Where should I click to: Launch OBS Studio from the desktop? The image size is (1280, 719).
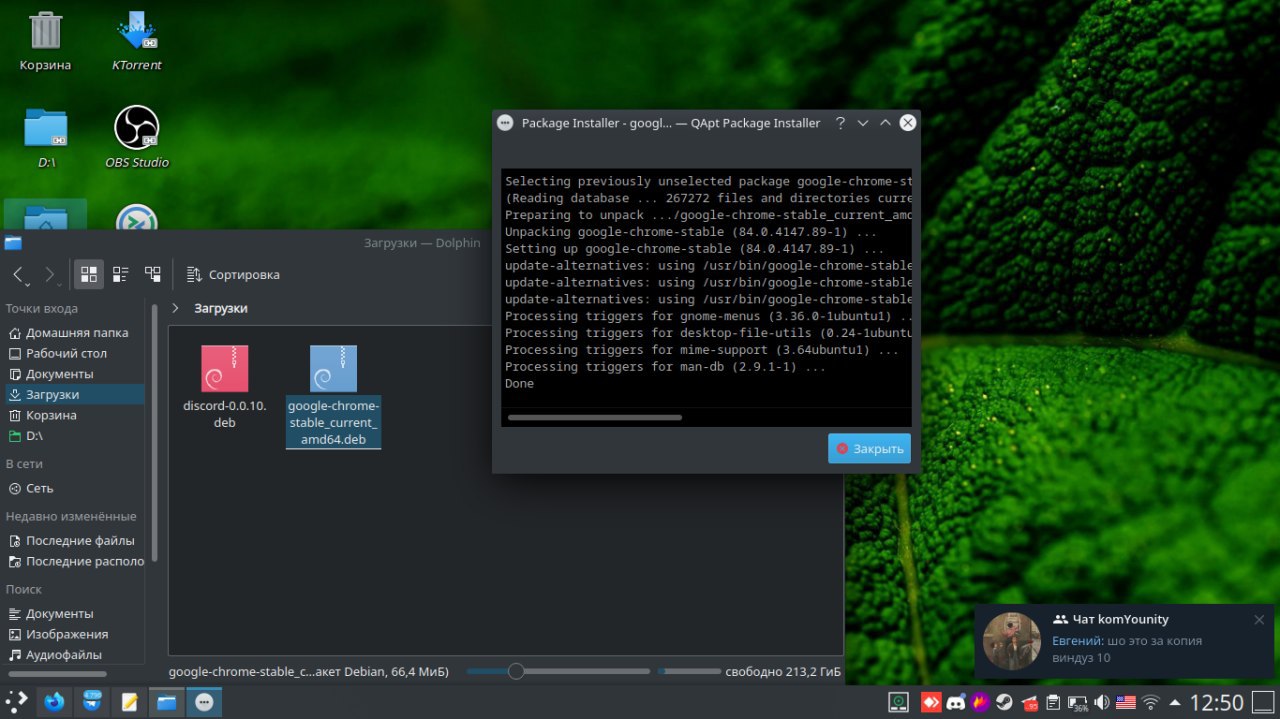pyautogui.click(x=137, y=138)
